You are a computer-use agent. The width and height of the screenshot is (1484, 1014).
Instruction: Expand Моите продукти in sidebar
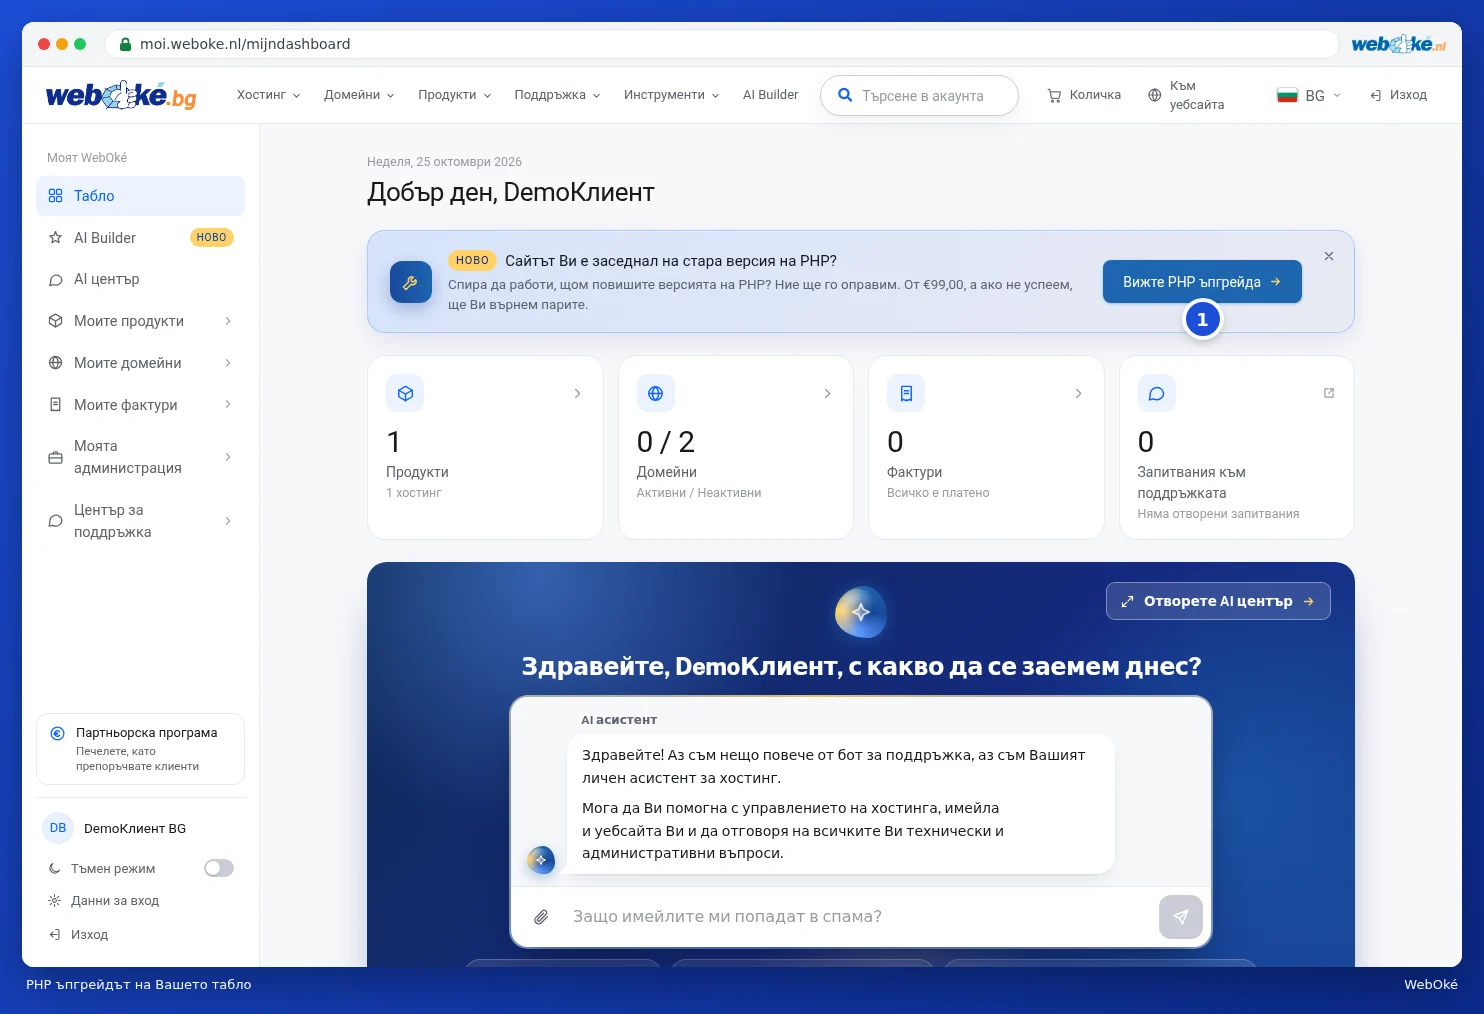140,321
